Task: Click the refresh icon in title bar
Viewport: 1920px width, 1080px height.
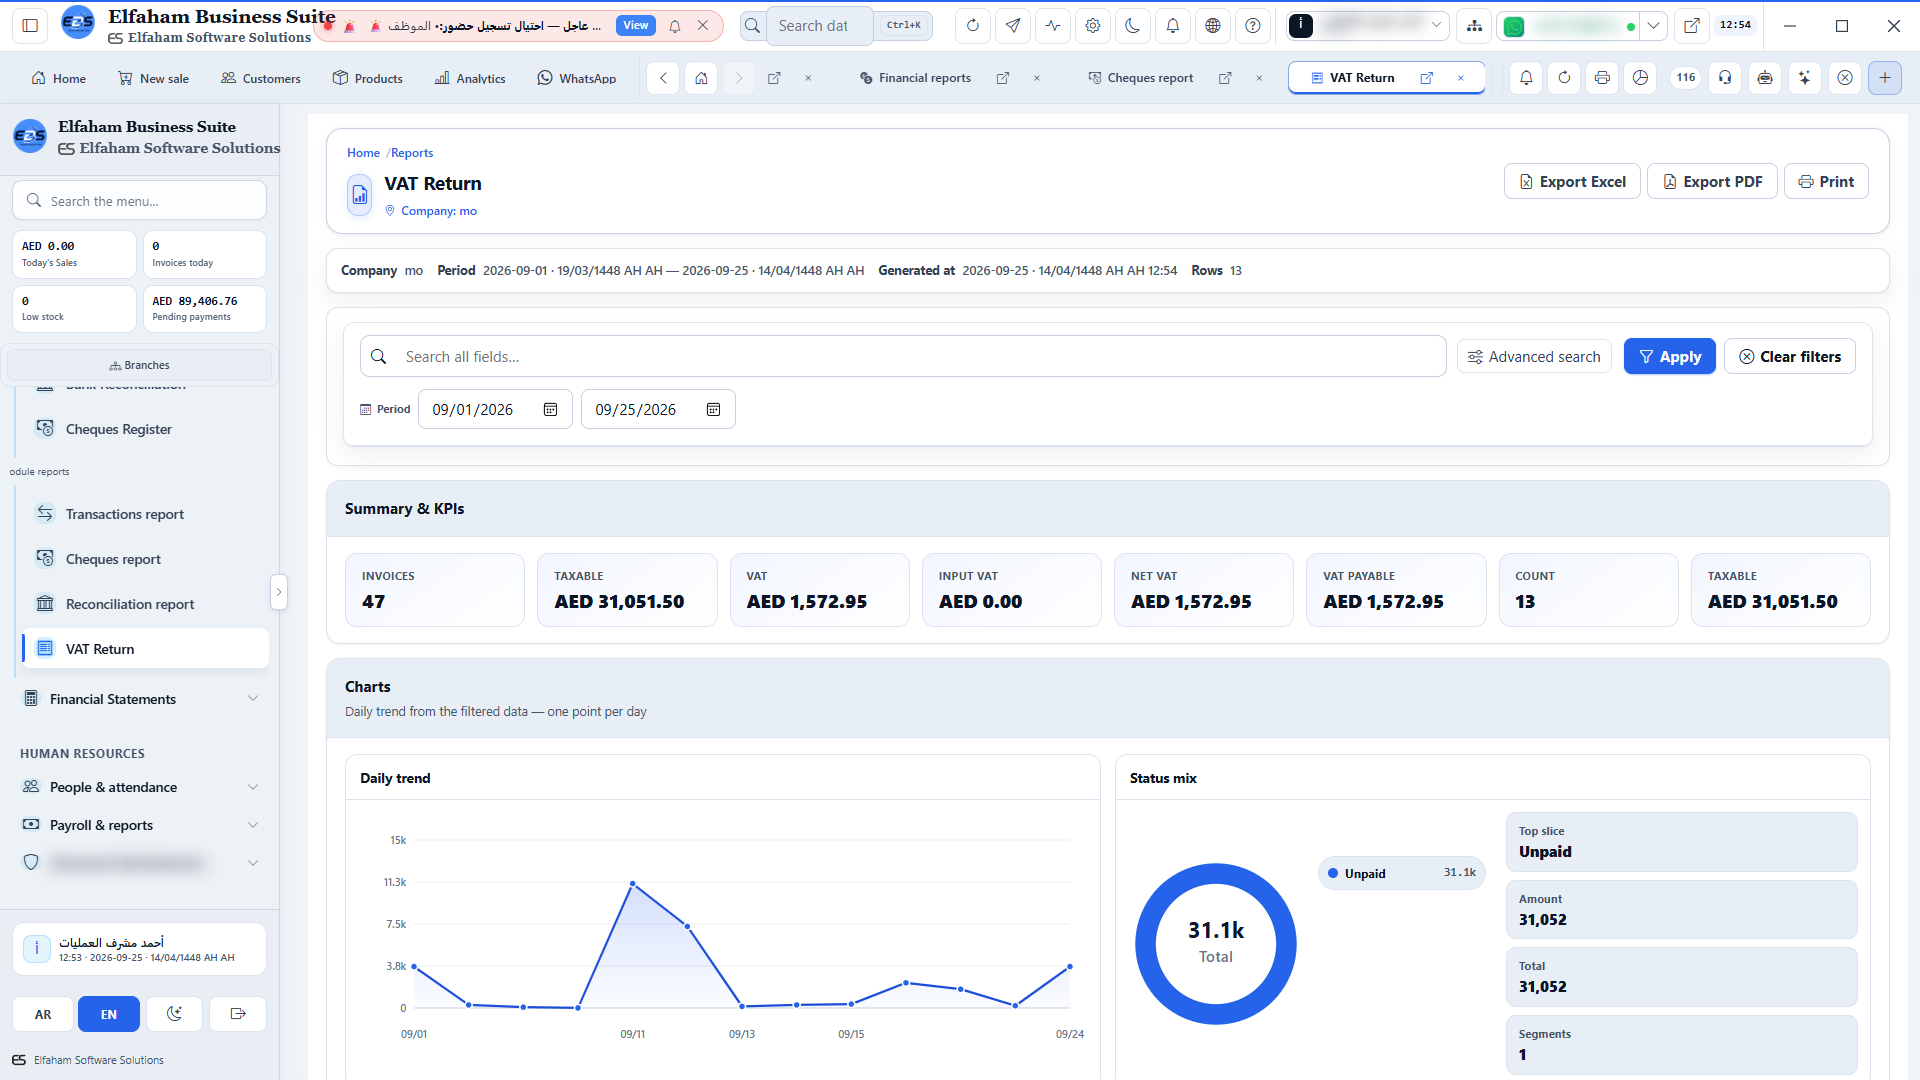Action: [x=972, y=26]
